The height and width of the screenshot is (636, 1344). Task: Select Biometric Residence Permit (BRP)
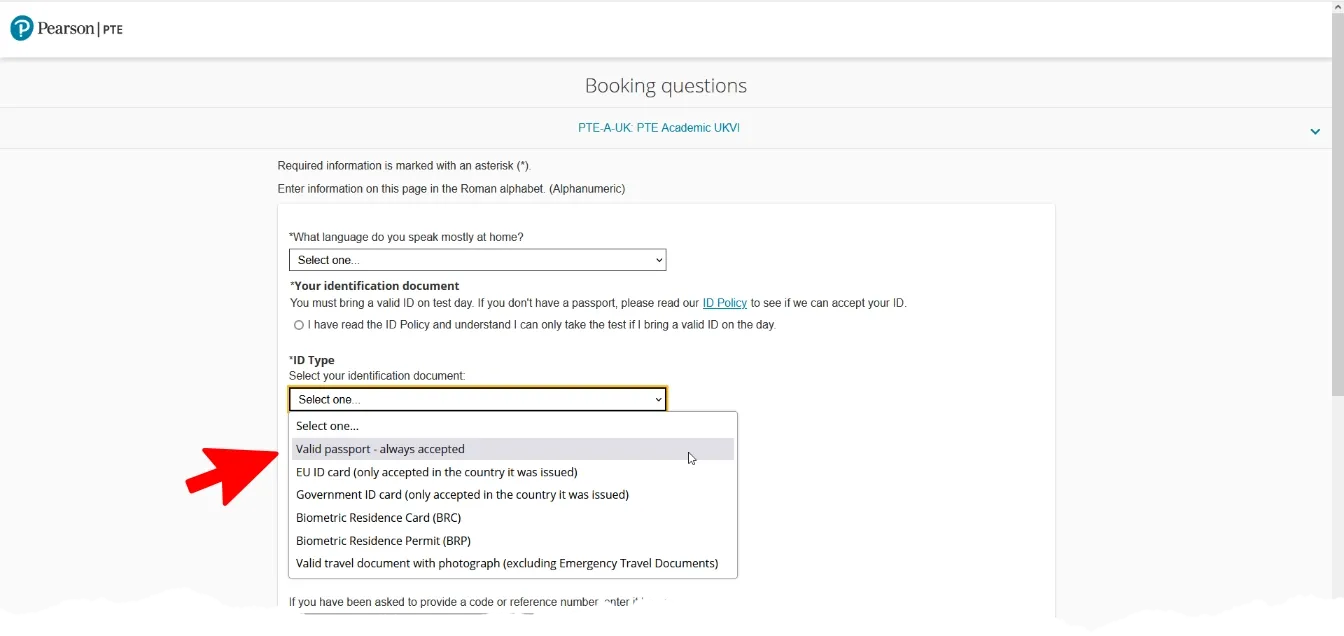point(383,541)
